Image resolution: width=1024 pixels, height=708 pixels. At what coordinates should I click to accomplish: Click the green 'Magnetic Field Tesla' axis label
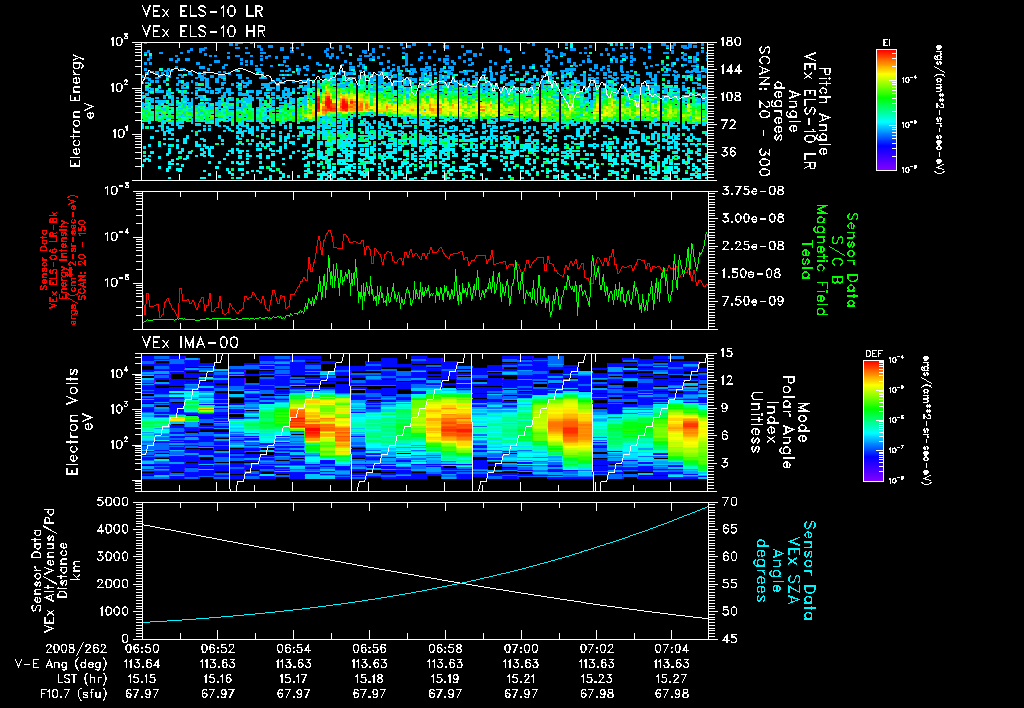tap(814, 260)
